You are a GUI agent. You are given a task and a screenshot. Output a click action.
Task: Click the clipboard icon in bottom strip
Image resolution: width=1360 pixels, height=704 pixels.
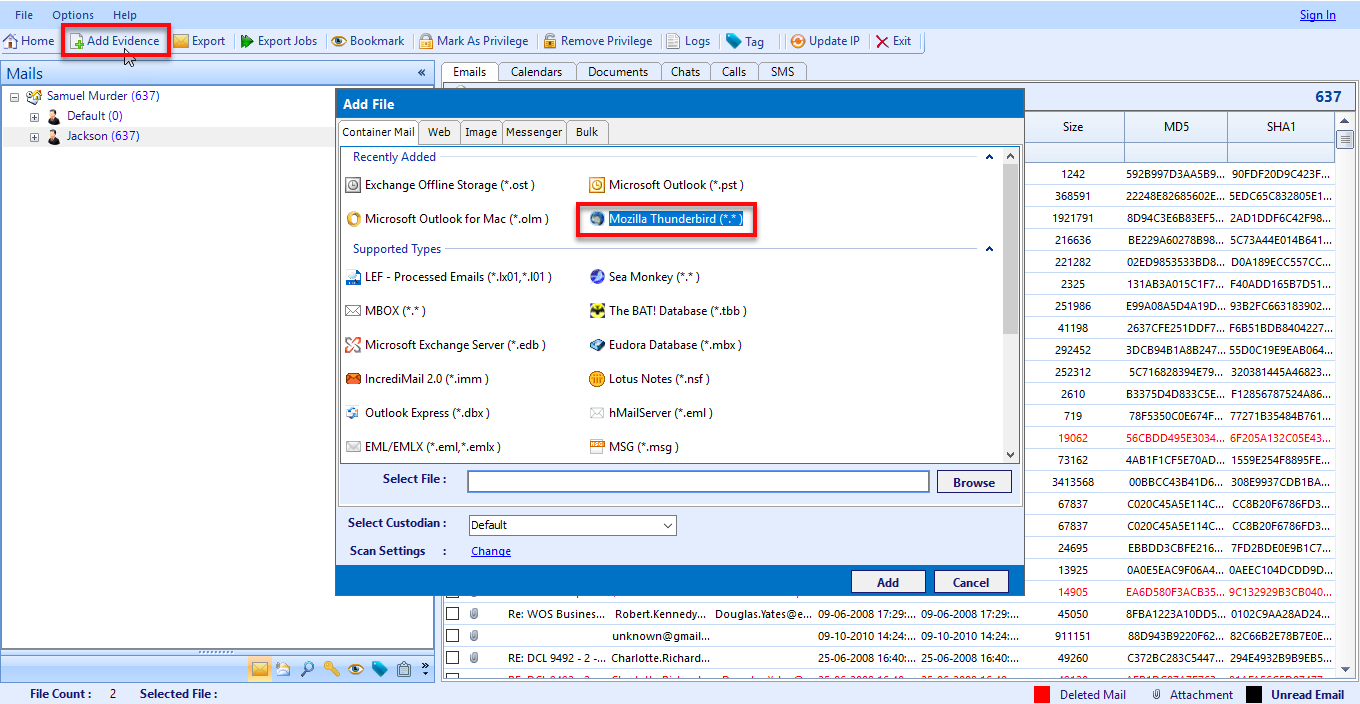(404, 670)
